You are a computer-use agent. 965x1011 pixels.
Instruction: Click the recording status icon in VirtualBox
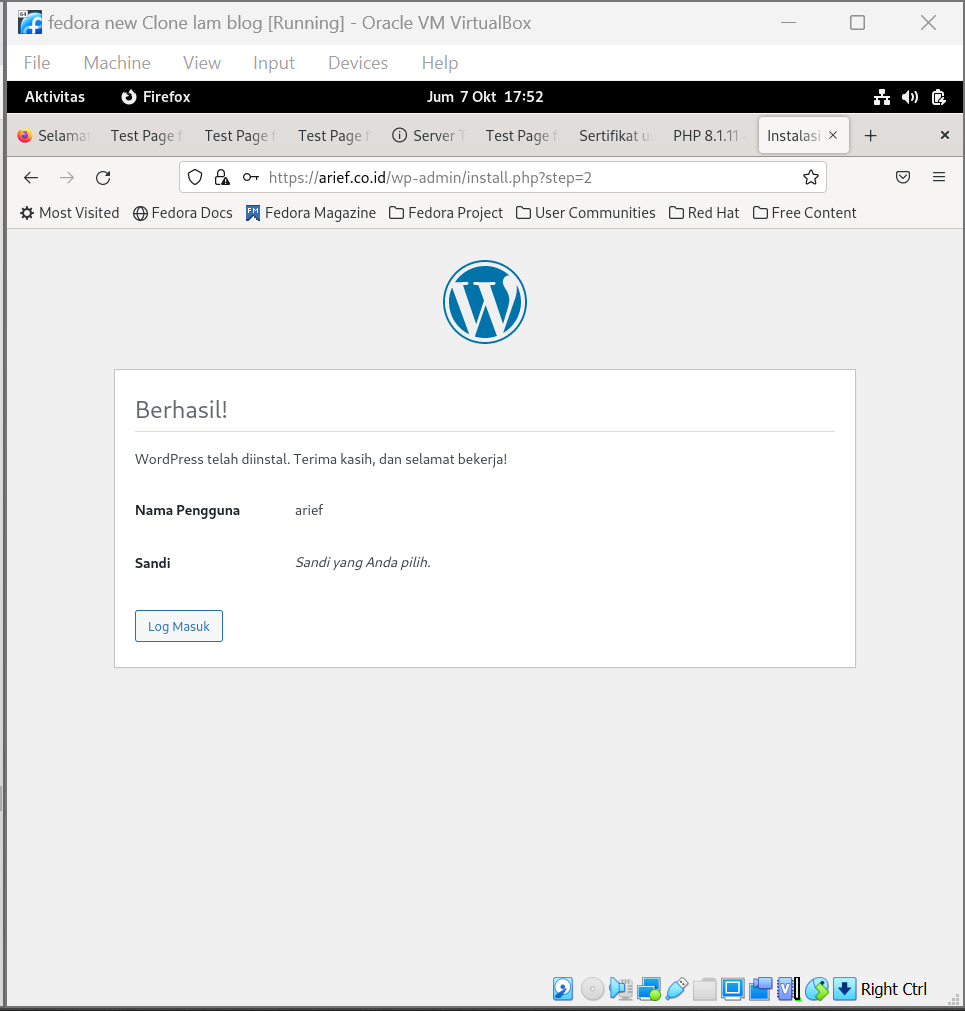[761, 988]
